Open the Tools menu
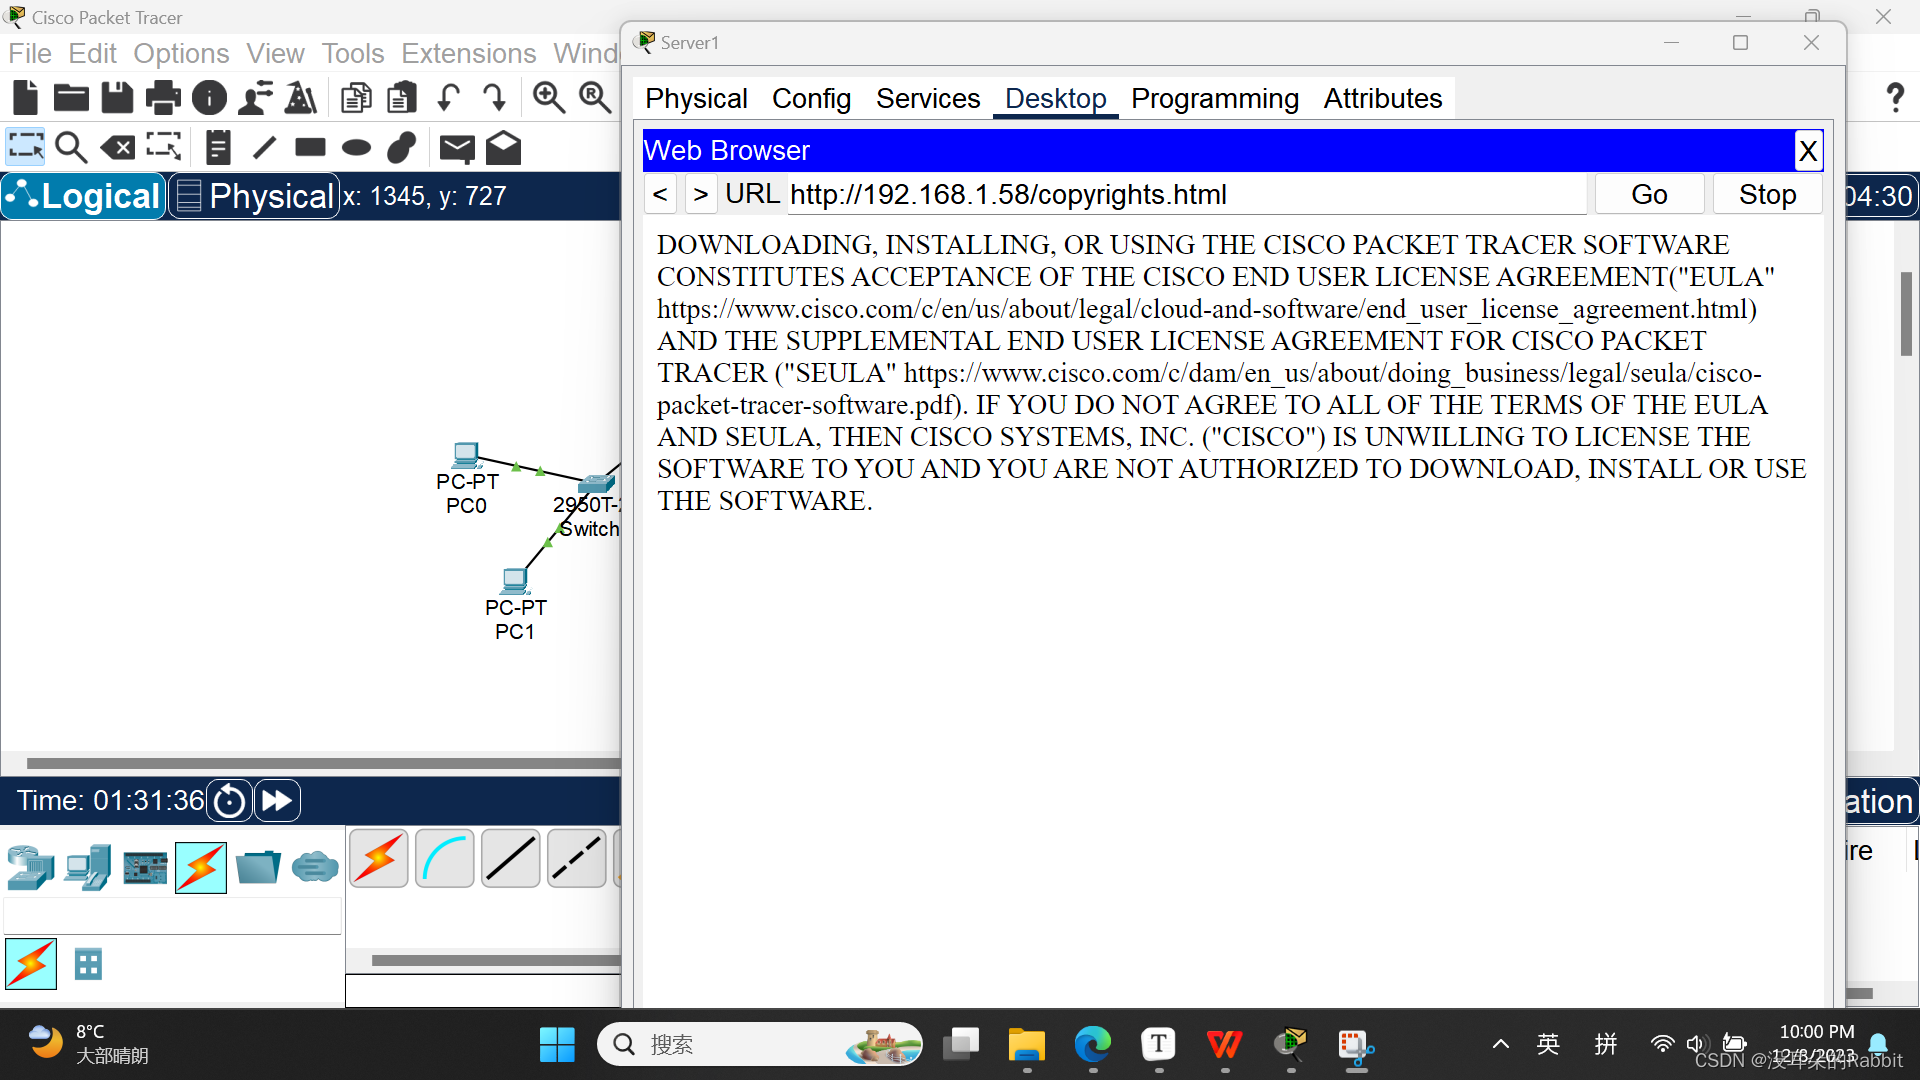 click(x=353, y=53)
